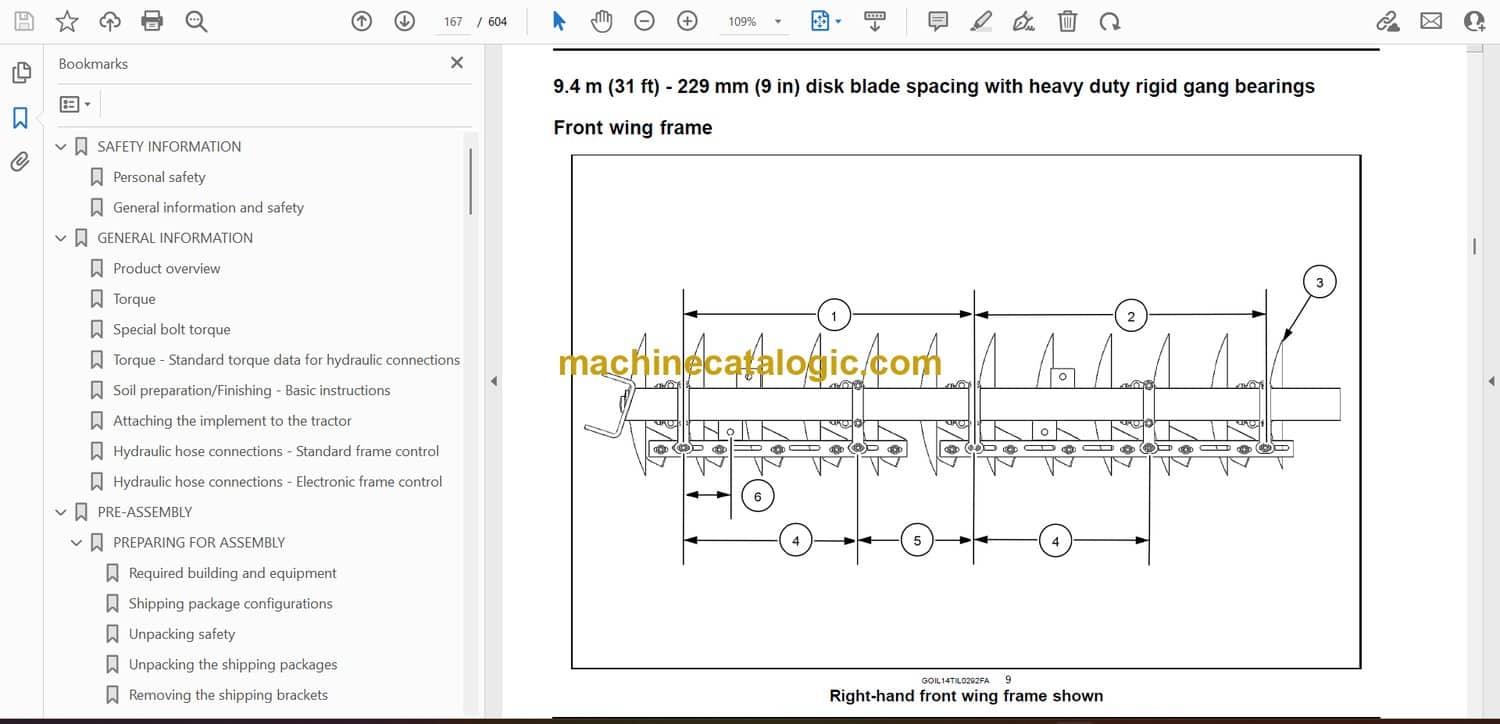Click the Save file icon
Screen dimensions: 1500x724
tap(24, 21)
